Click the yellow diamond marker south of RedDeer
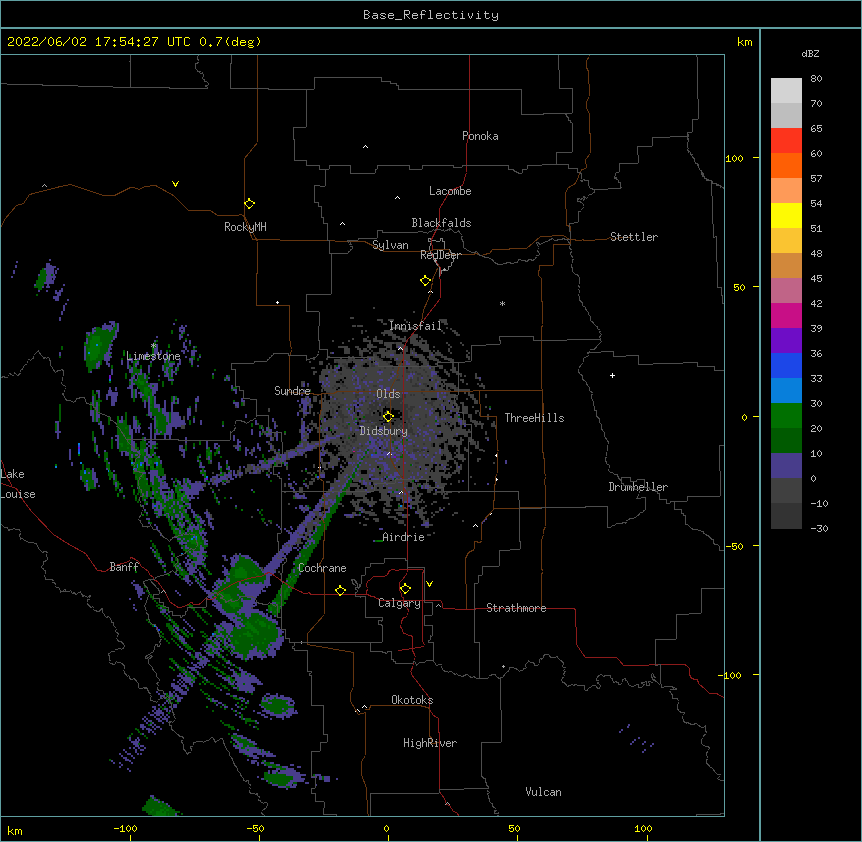Image resolution: width=862 pixels, height=842 pixels. tap(425, 281)
